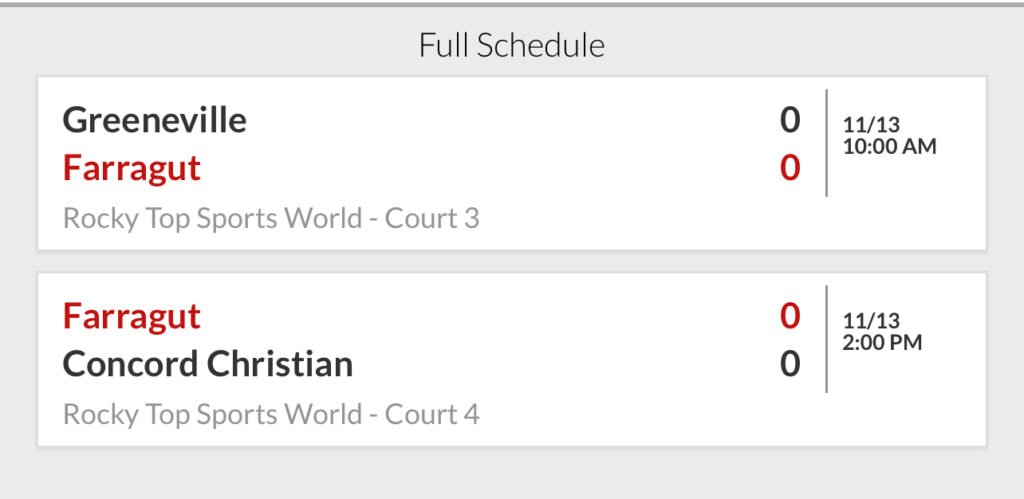This screenshot has width=1024, height=499.
Task: Click the gray bar above Full Schedule
Action: click(x=511, y=4)
